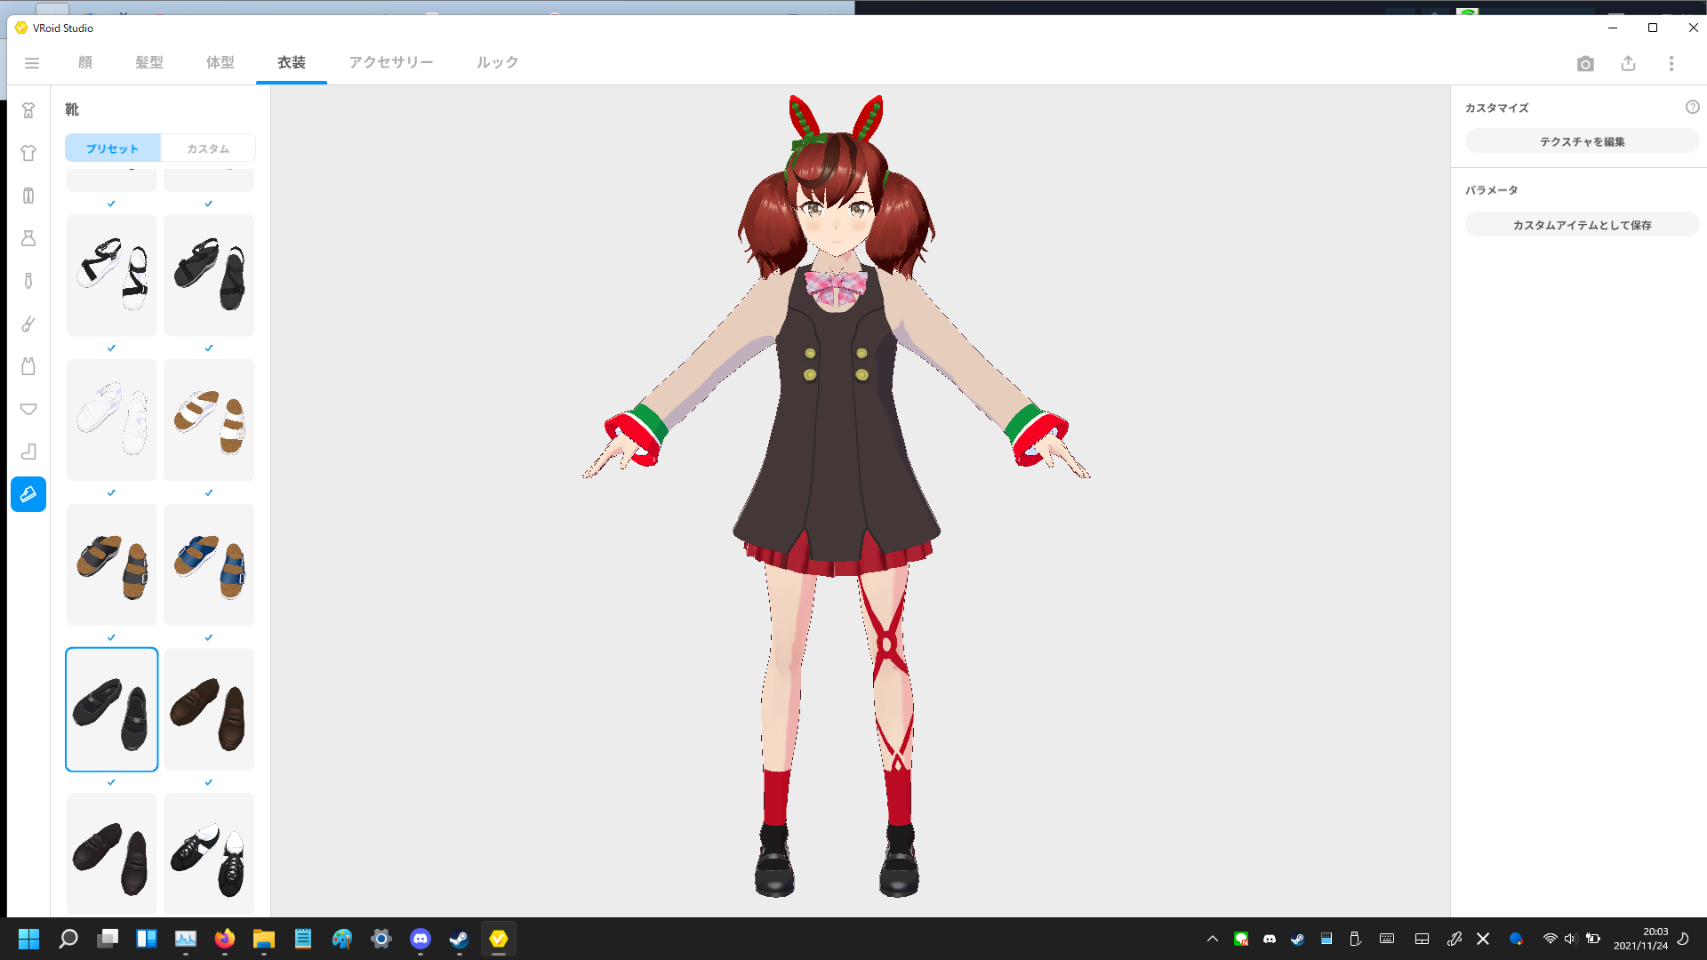Open the hamburger main menu

coord(32,63)
